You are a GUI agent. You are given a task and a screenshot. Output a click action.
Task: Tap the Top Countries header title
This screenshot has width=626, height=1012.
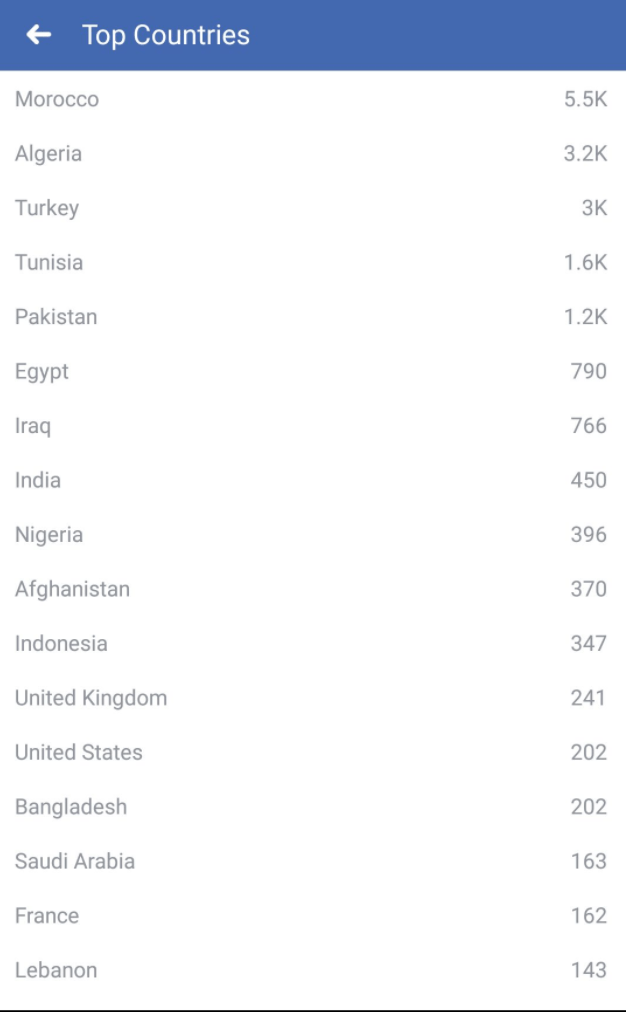166,35
